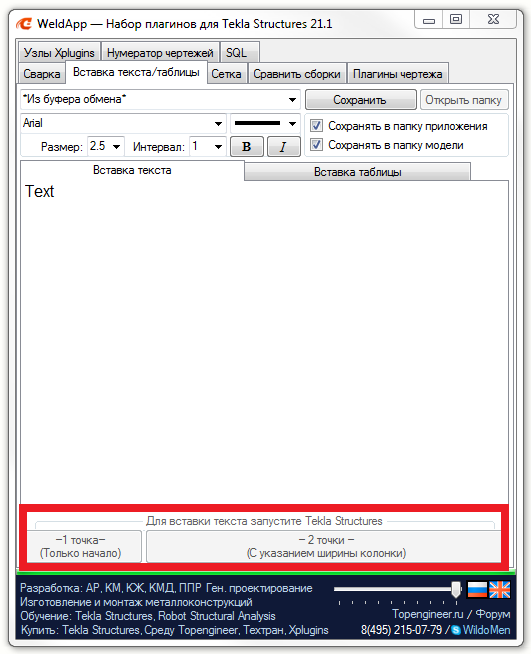Open the Нумератор чертежей tab
The height and width of the screenshot is (654, 531).
pos(160,53)
